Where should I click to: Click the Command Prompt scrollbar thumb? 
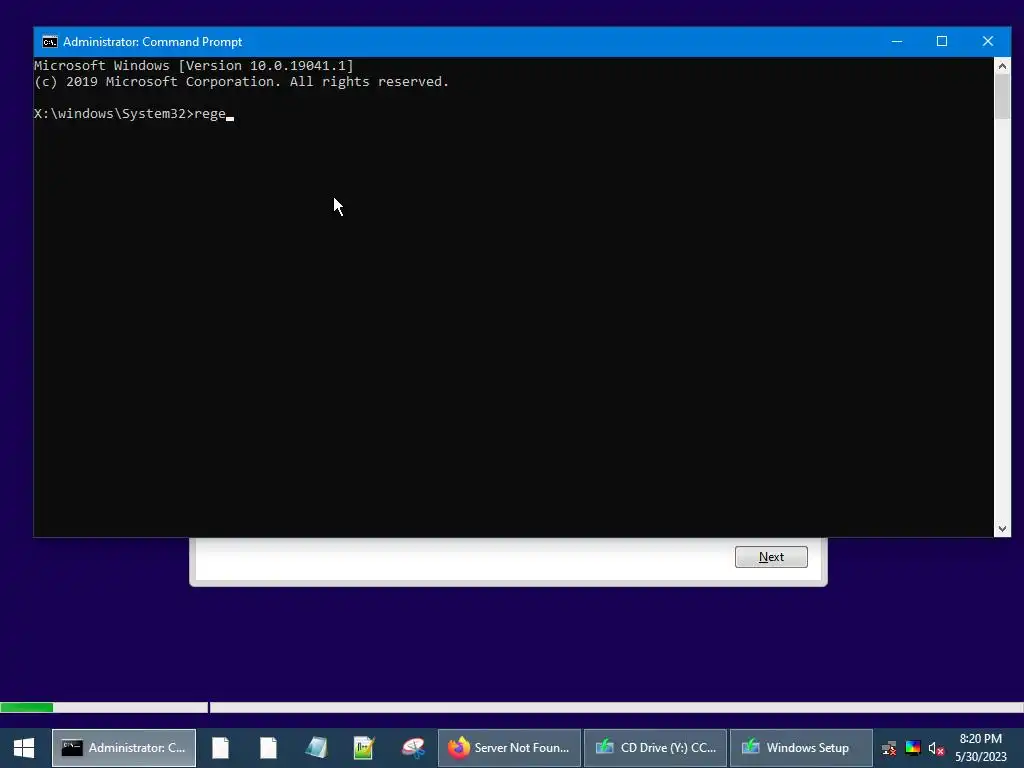point(1002,97)
